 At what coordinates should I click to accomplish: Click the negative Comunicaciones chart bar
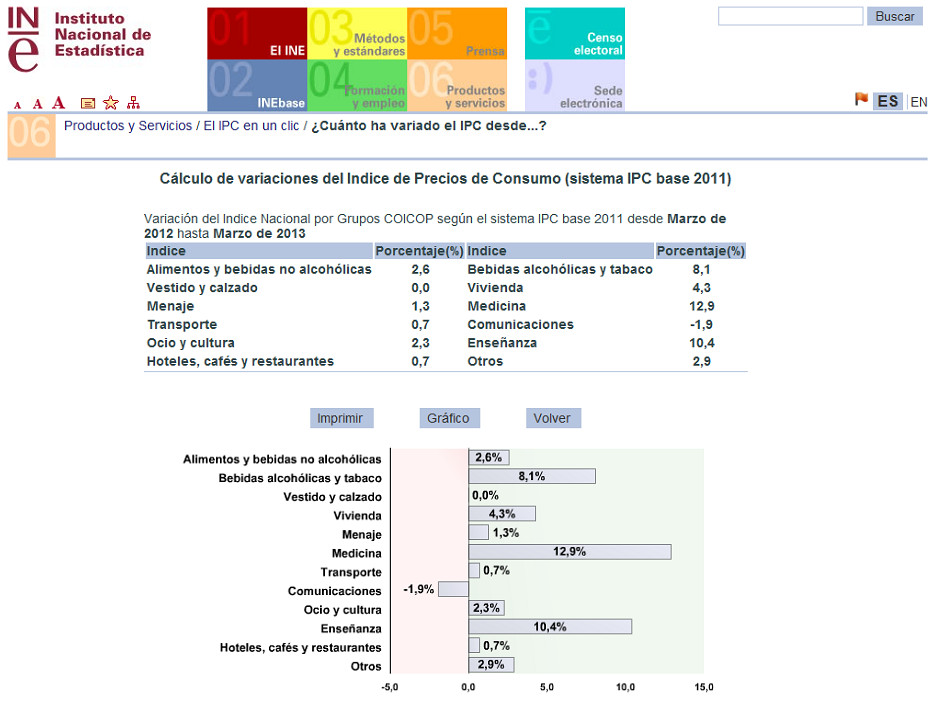(453, 589)
